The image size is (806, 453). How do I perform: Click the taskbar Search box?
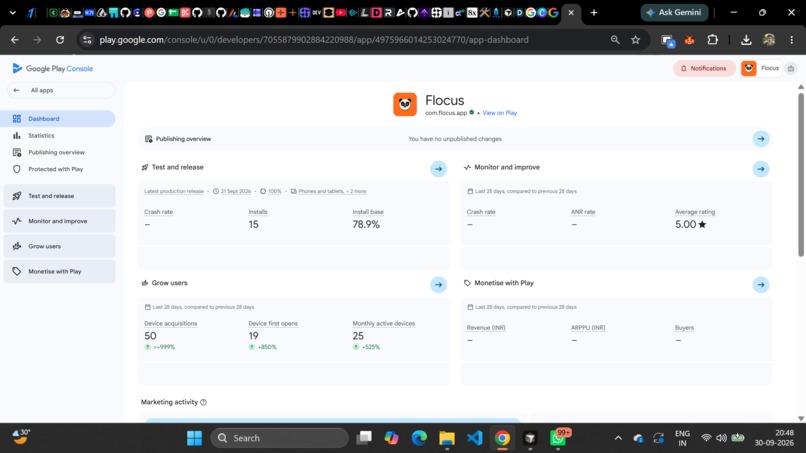(x=279, y=438)
